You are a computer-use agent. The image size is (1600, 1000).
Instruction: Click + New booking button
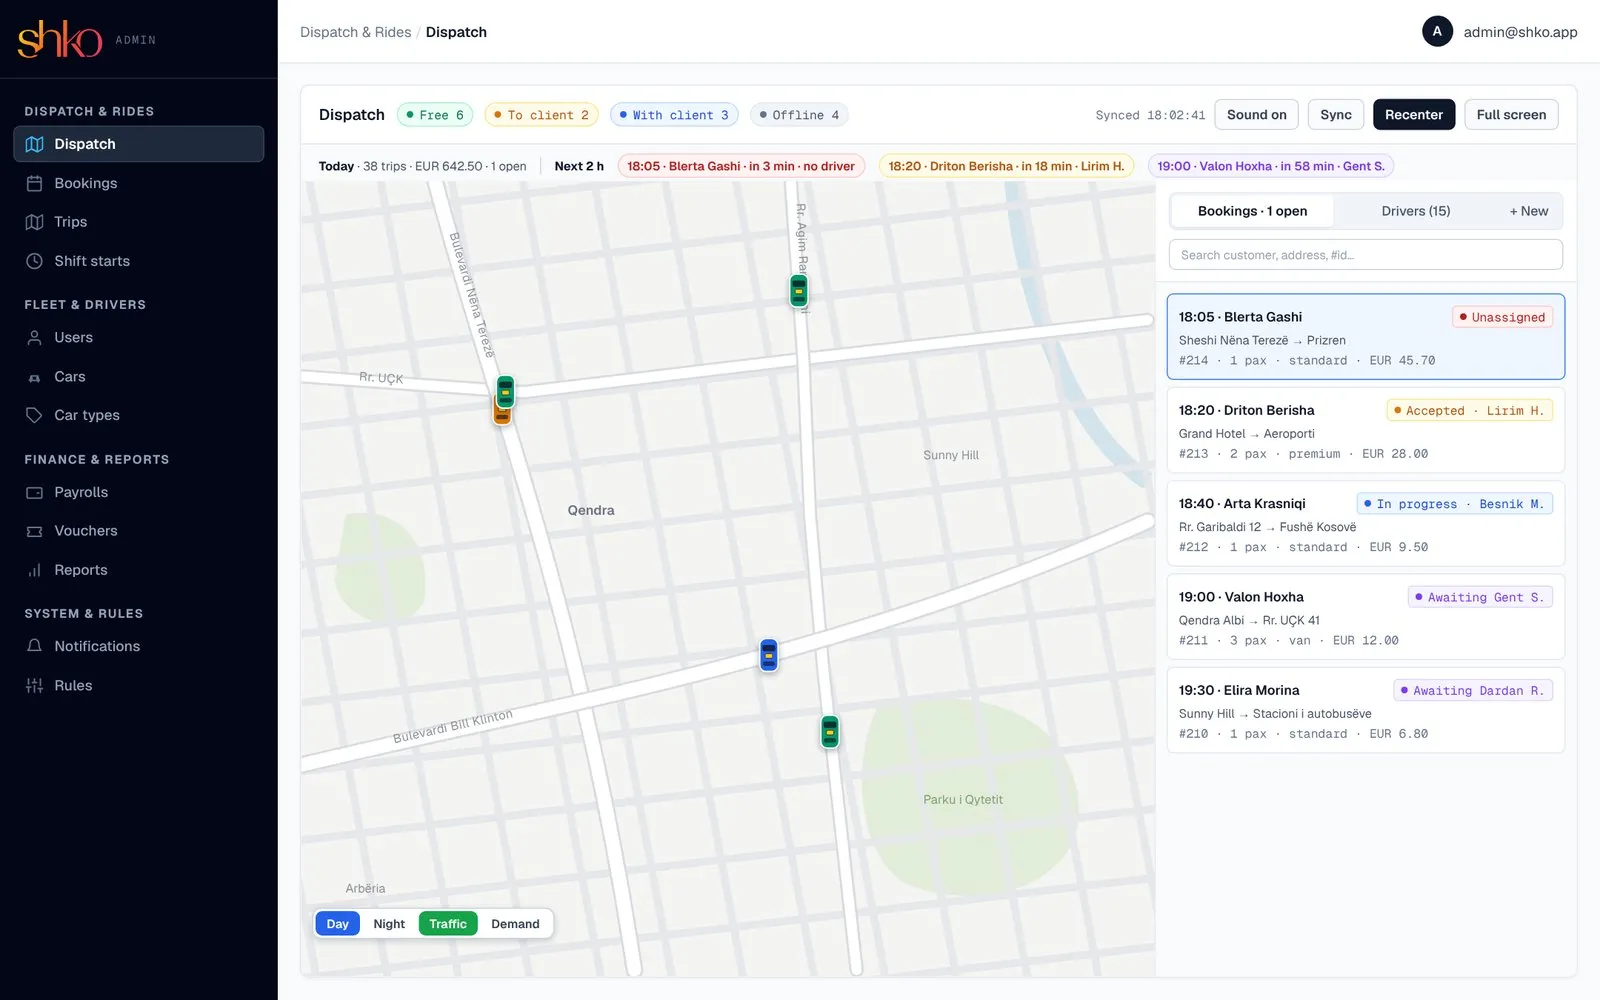click(1528, 211)
